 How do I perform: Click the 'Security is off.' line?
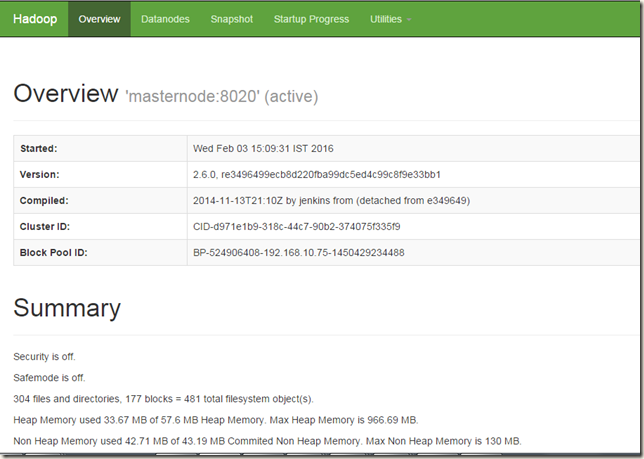pyautogui.click(x=44, y=356)
